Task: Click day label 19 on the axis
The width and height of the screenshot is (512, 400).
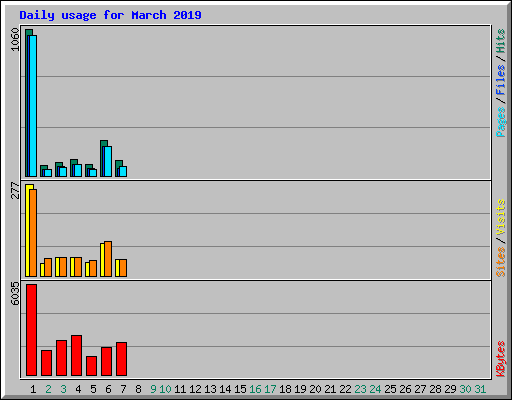Action: click(300, 389)
